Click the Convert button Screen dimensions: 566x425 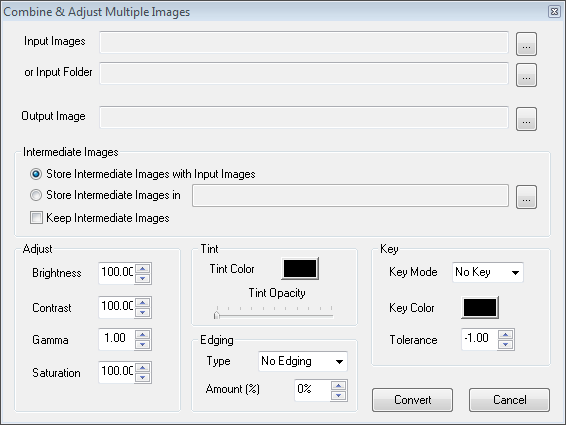413,400
